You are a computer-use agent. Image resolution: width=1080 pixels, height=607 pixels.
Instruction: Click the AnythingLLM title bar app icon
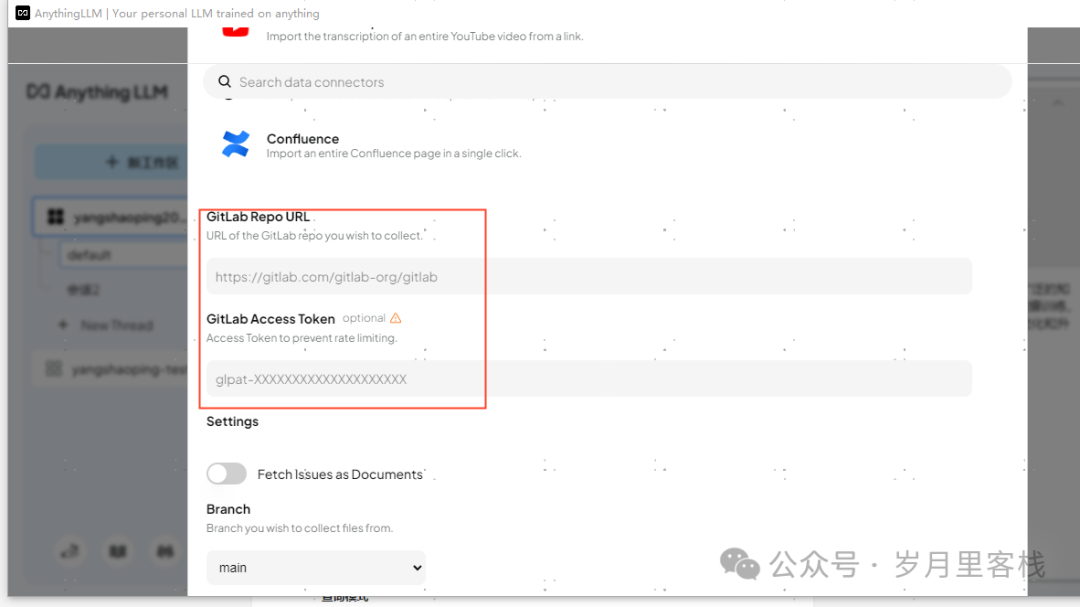tap(23, 13)
